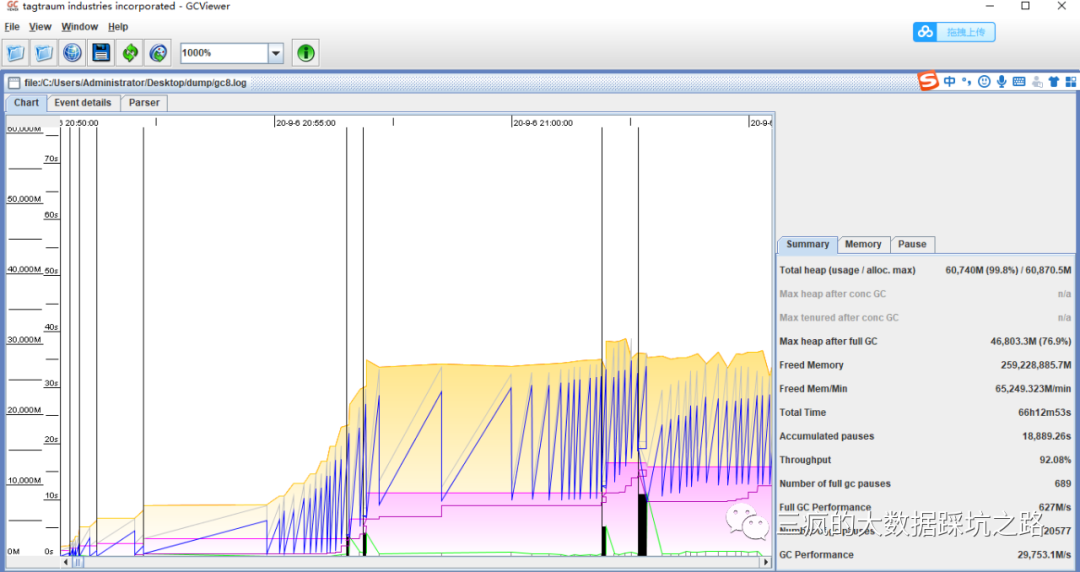Screen dimensions: 1080x572
Task: Click the GCViewer application title bar icon
Action: click(12, 6)
